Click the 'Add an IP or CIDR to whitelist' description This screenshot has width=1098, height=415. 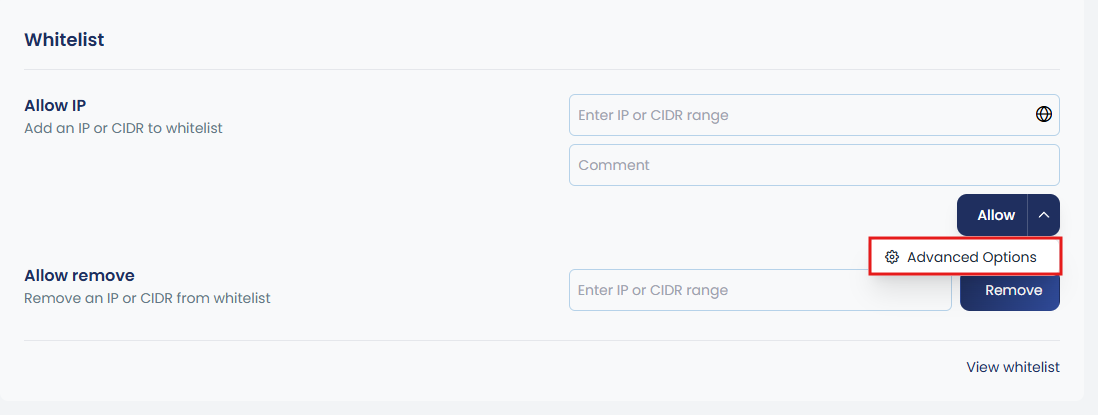pyautogui.click(x=123, y=128)
